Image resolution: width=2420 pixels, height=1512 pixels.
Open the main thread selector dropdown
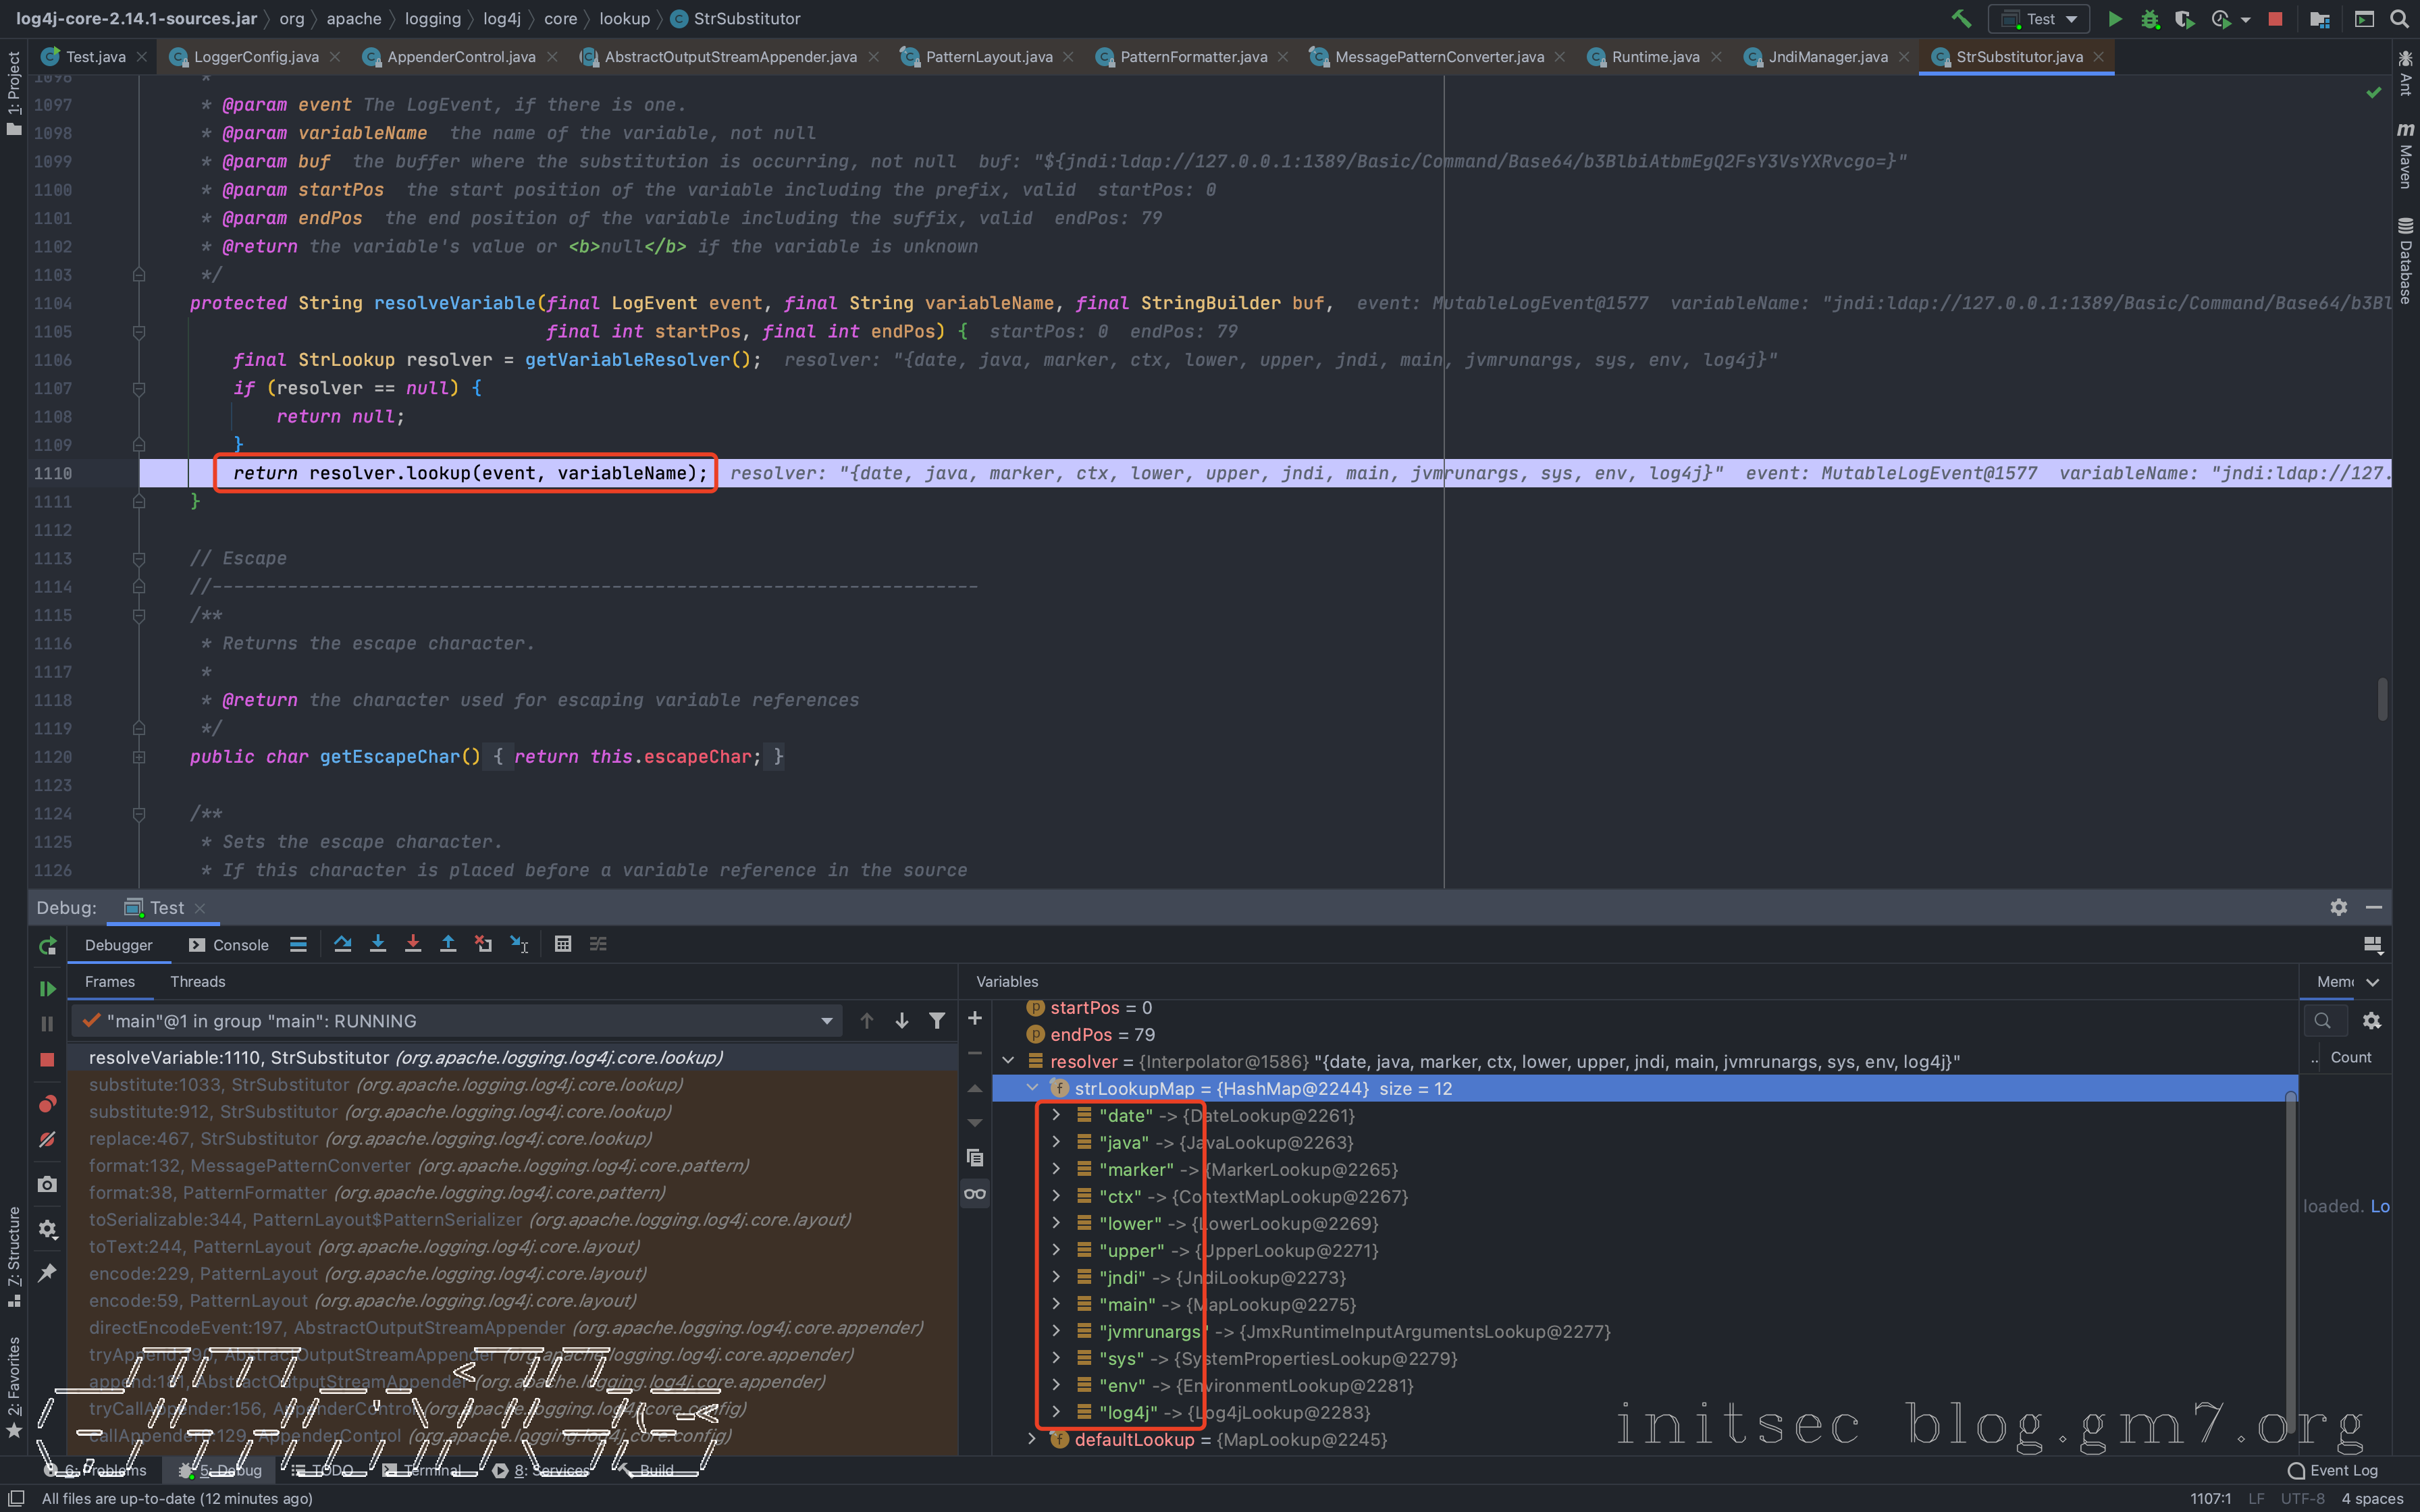point(827,1021)
